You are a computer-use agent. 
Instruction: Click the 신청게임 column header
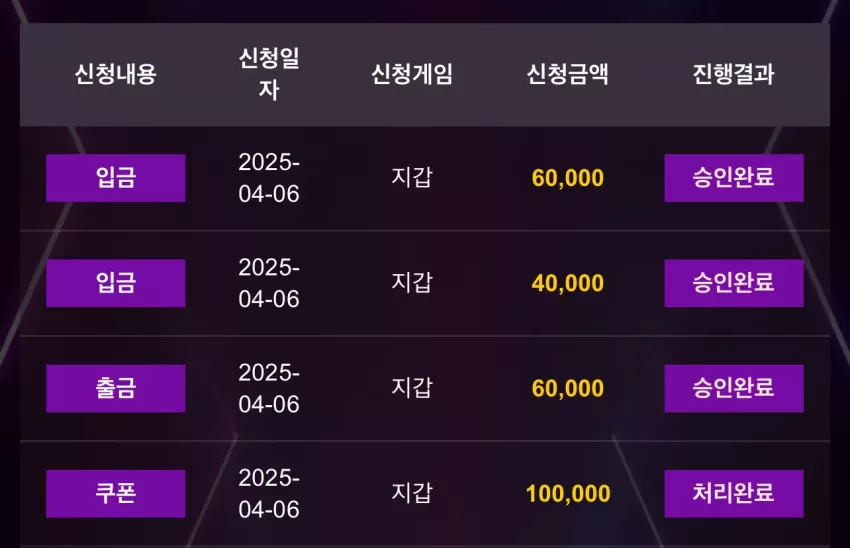click(412, 74)
